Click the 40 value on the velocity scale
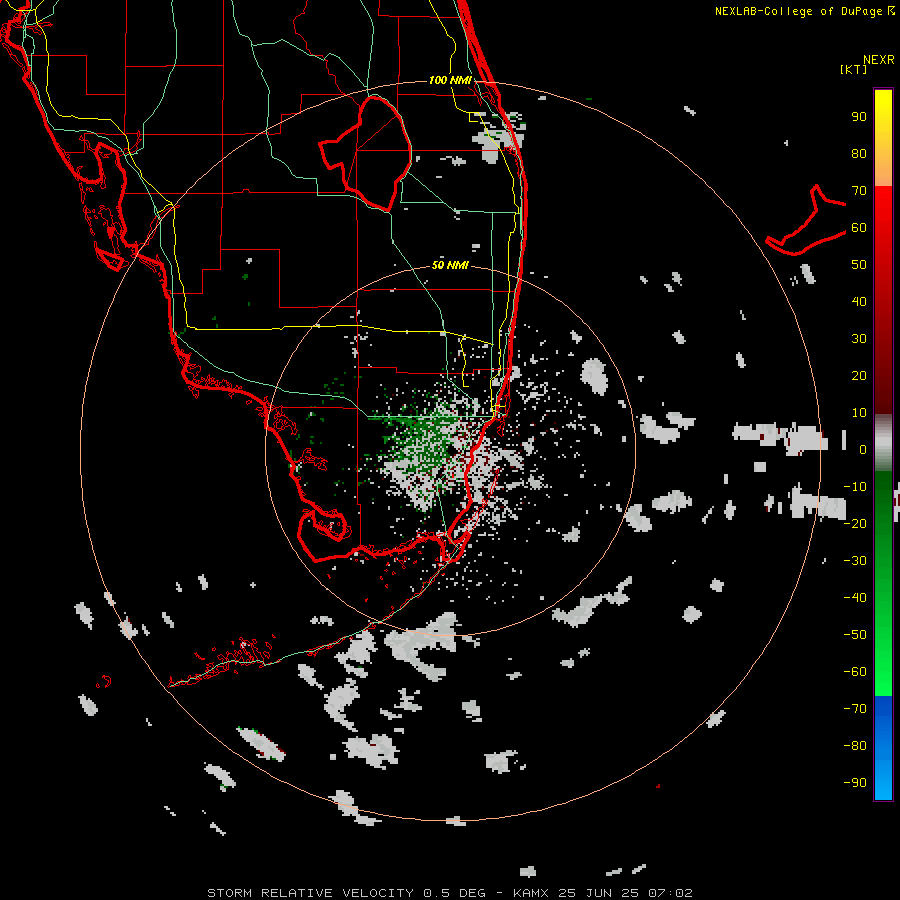Screen dimensions: 900x900 coord(859,302)
